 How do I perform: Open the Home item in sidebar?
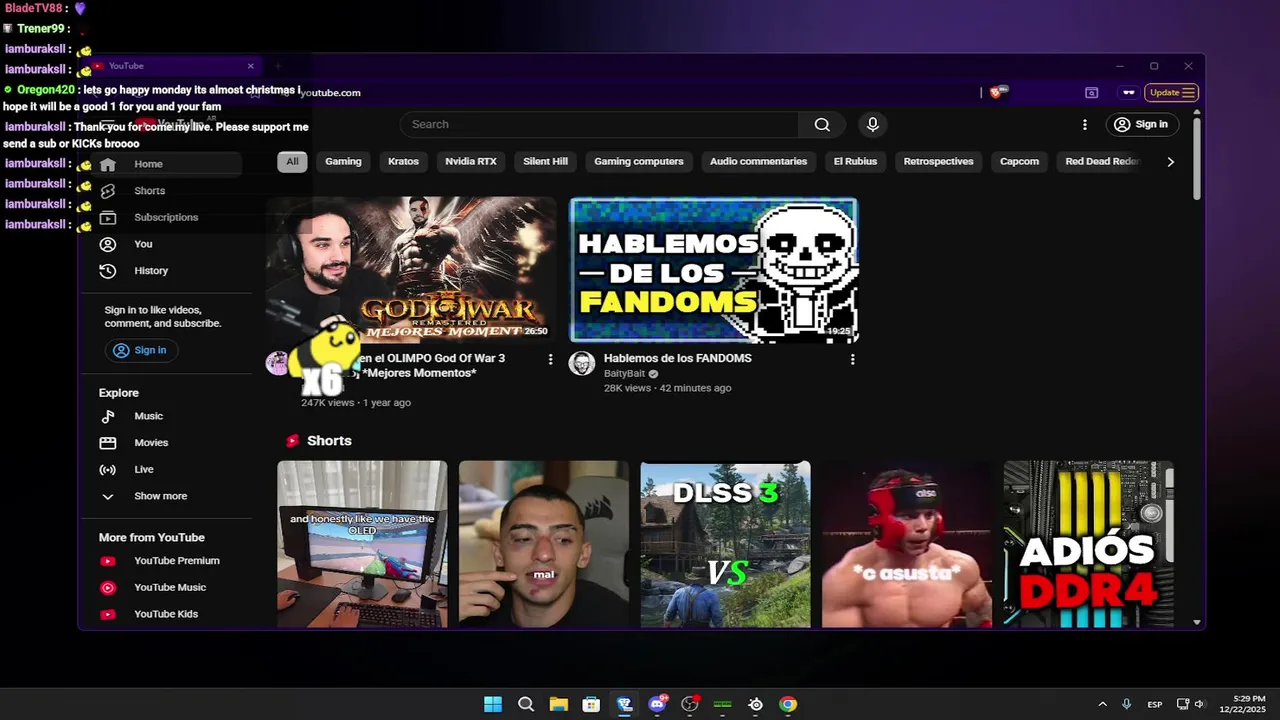169,164
